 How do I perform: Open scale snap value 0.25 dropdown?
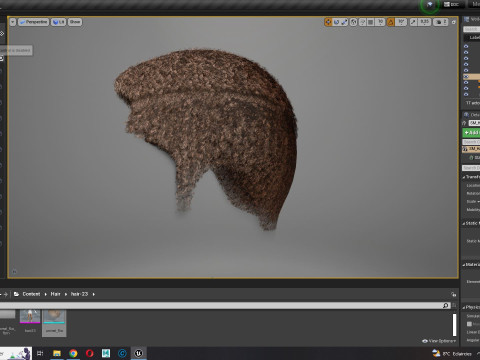[x=424, y=22]
